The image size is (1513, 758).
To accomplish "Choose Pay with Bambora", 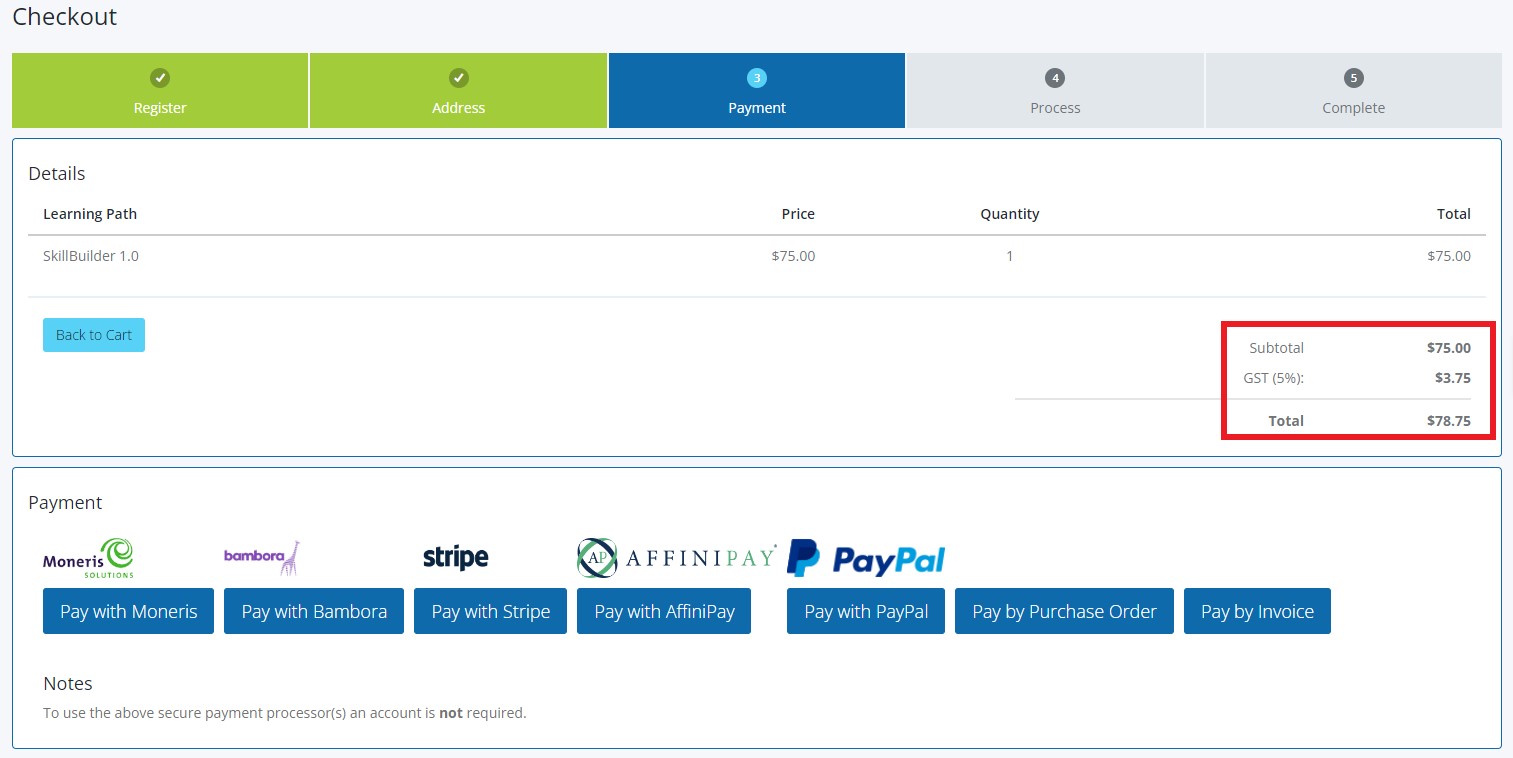I will click(314, 611).
